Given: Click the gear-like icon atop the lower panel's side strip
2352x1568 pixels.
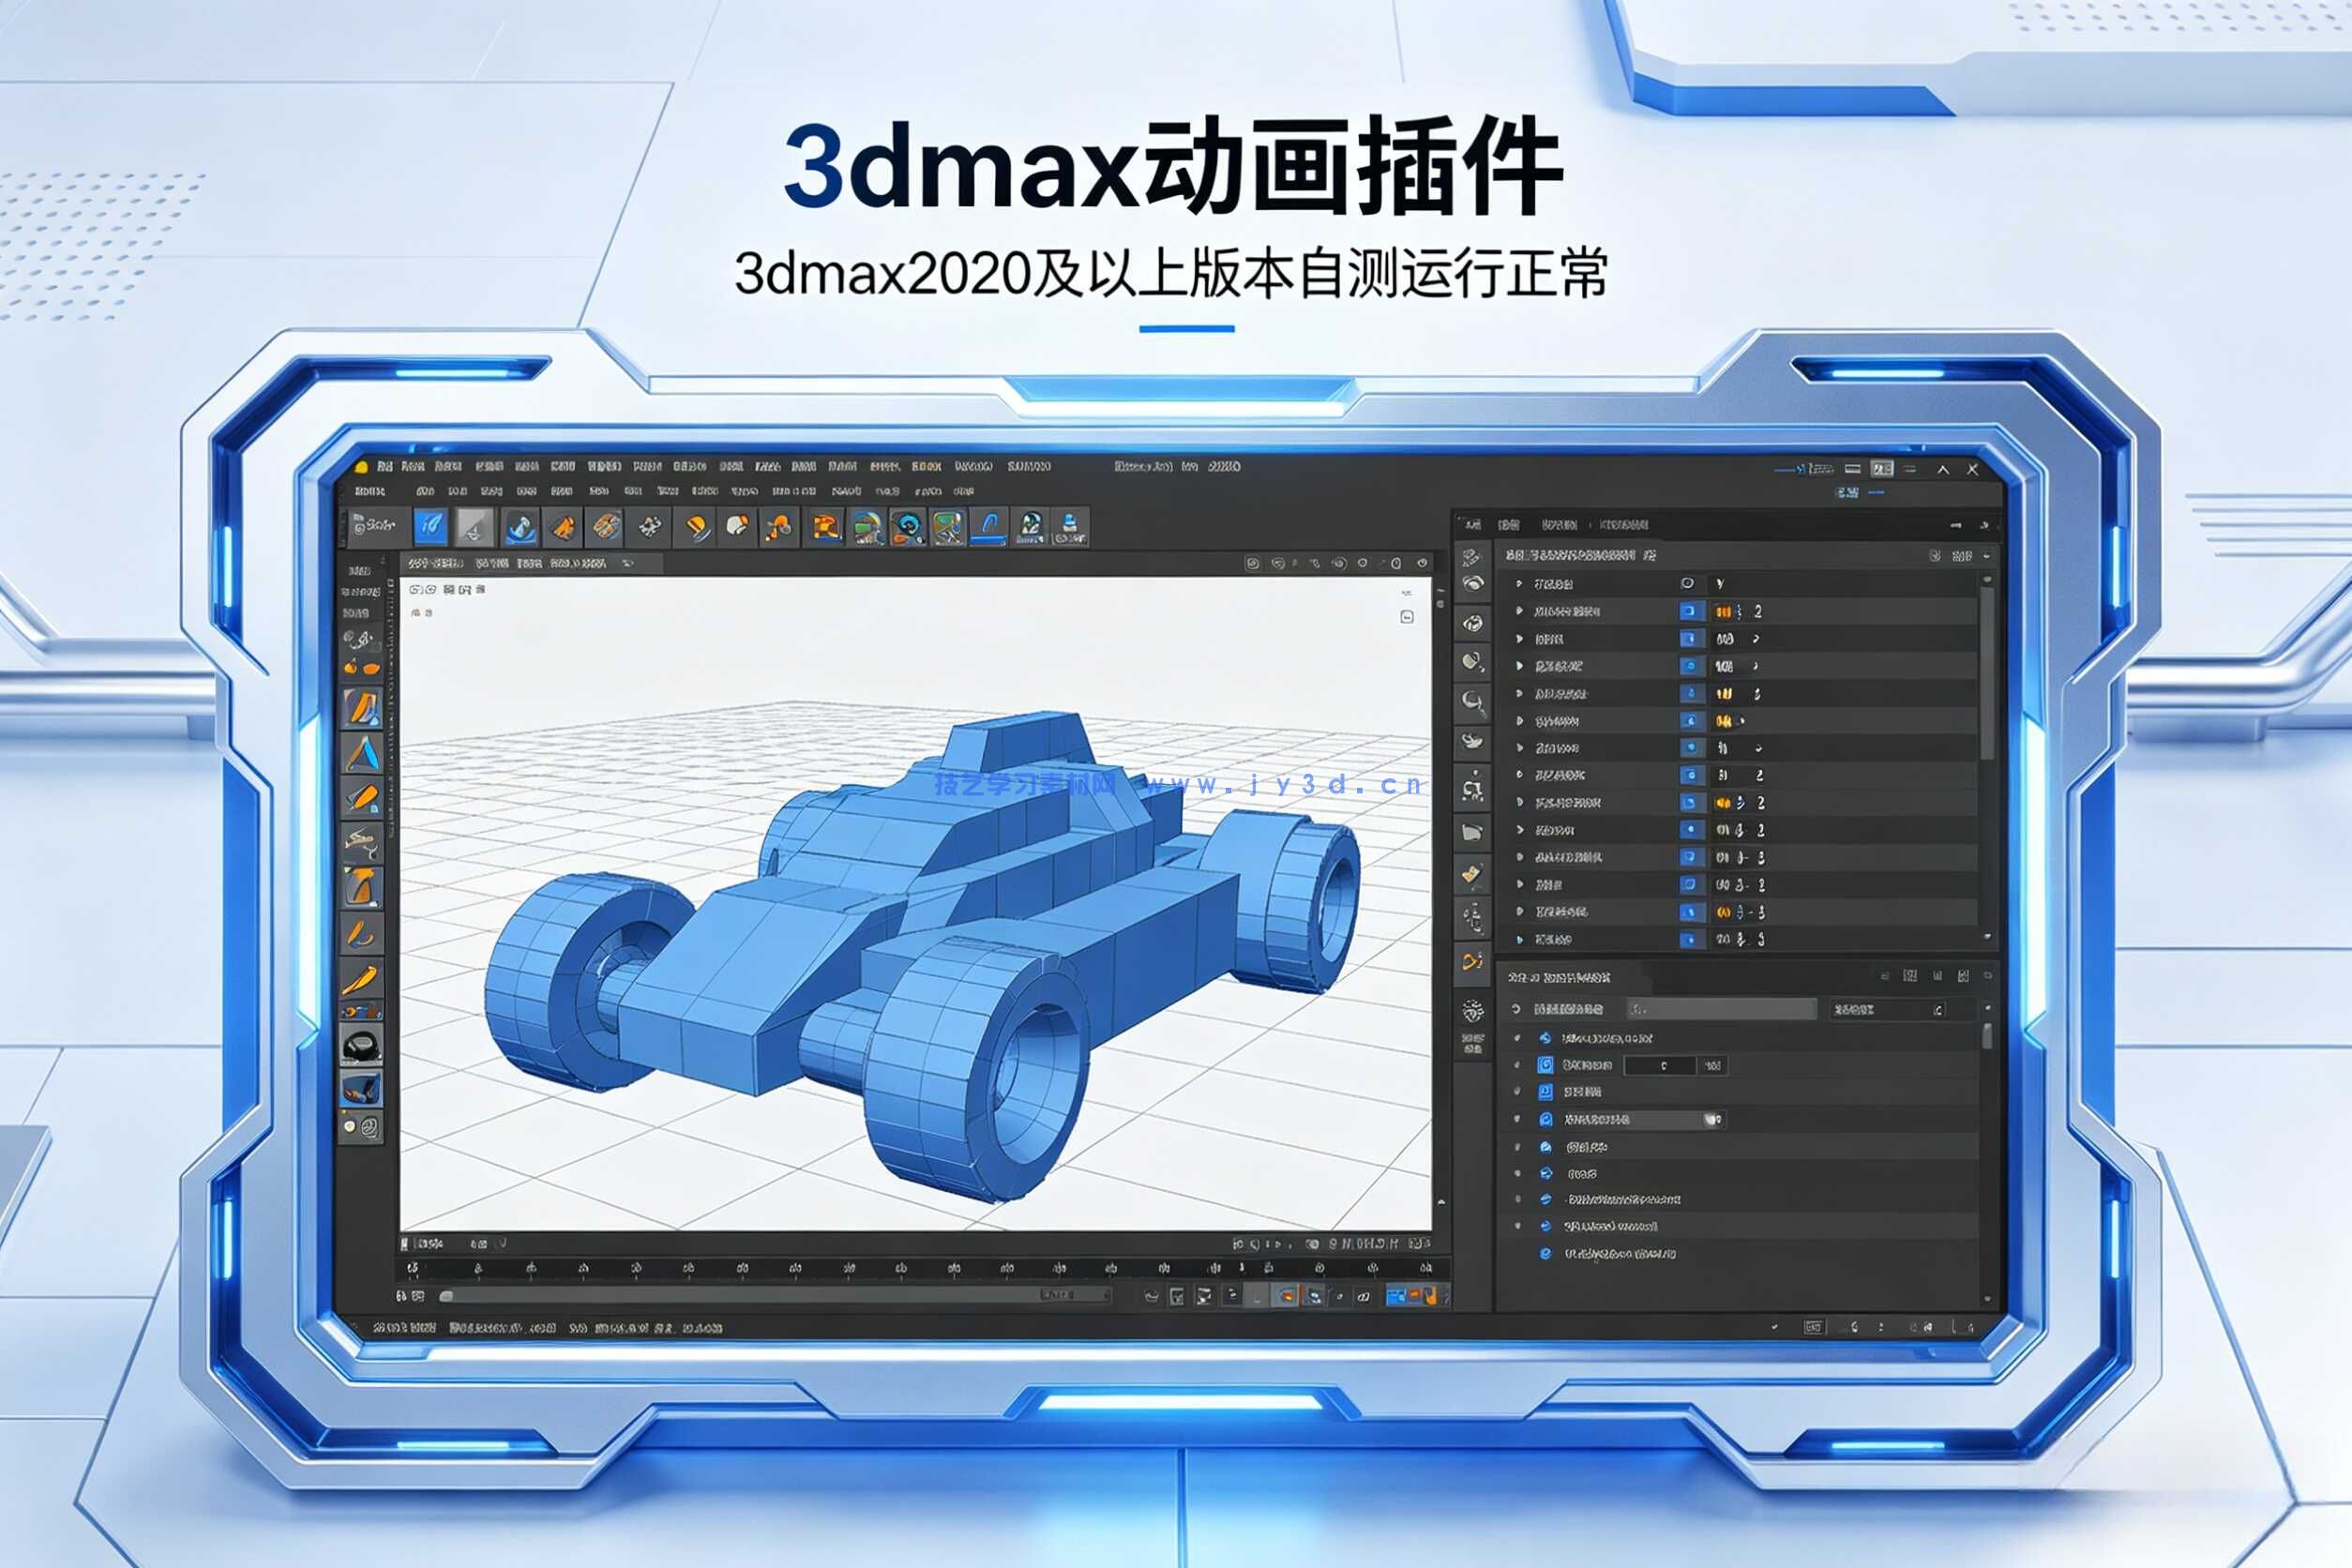Looking at the screenshot, I should (x=1472, y=1009).
